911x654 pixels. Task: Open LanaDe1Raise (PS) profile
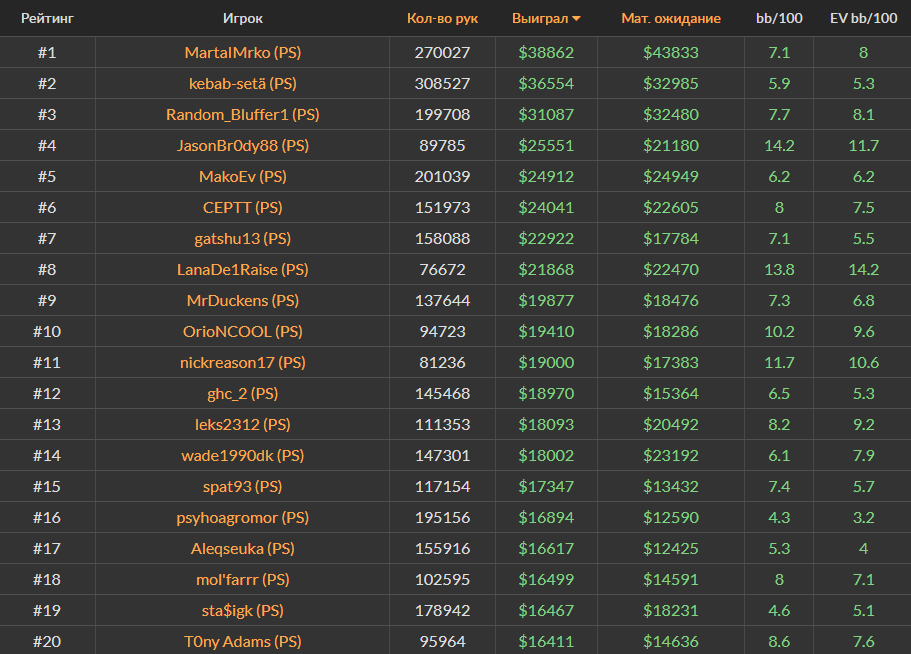[243, 269]
